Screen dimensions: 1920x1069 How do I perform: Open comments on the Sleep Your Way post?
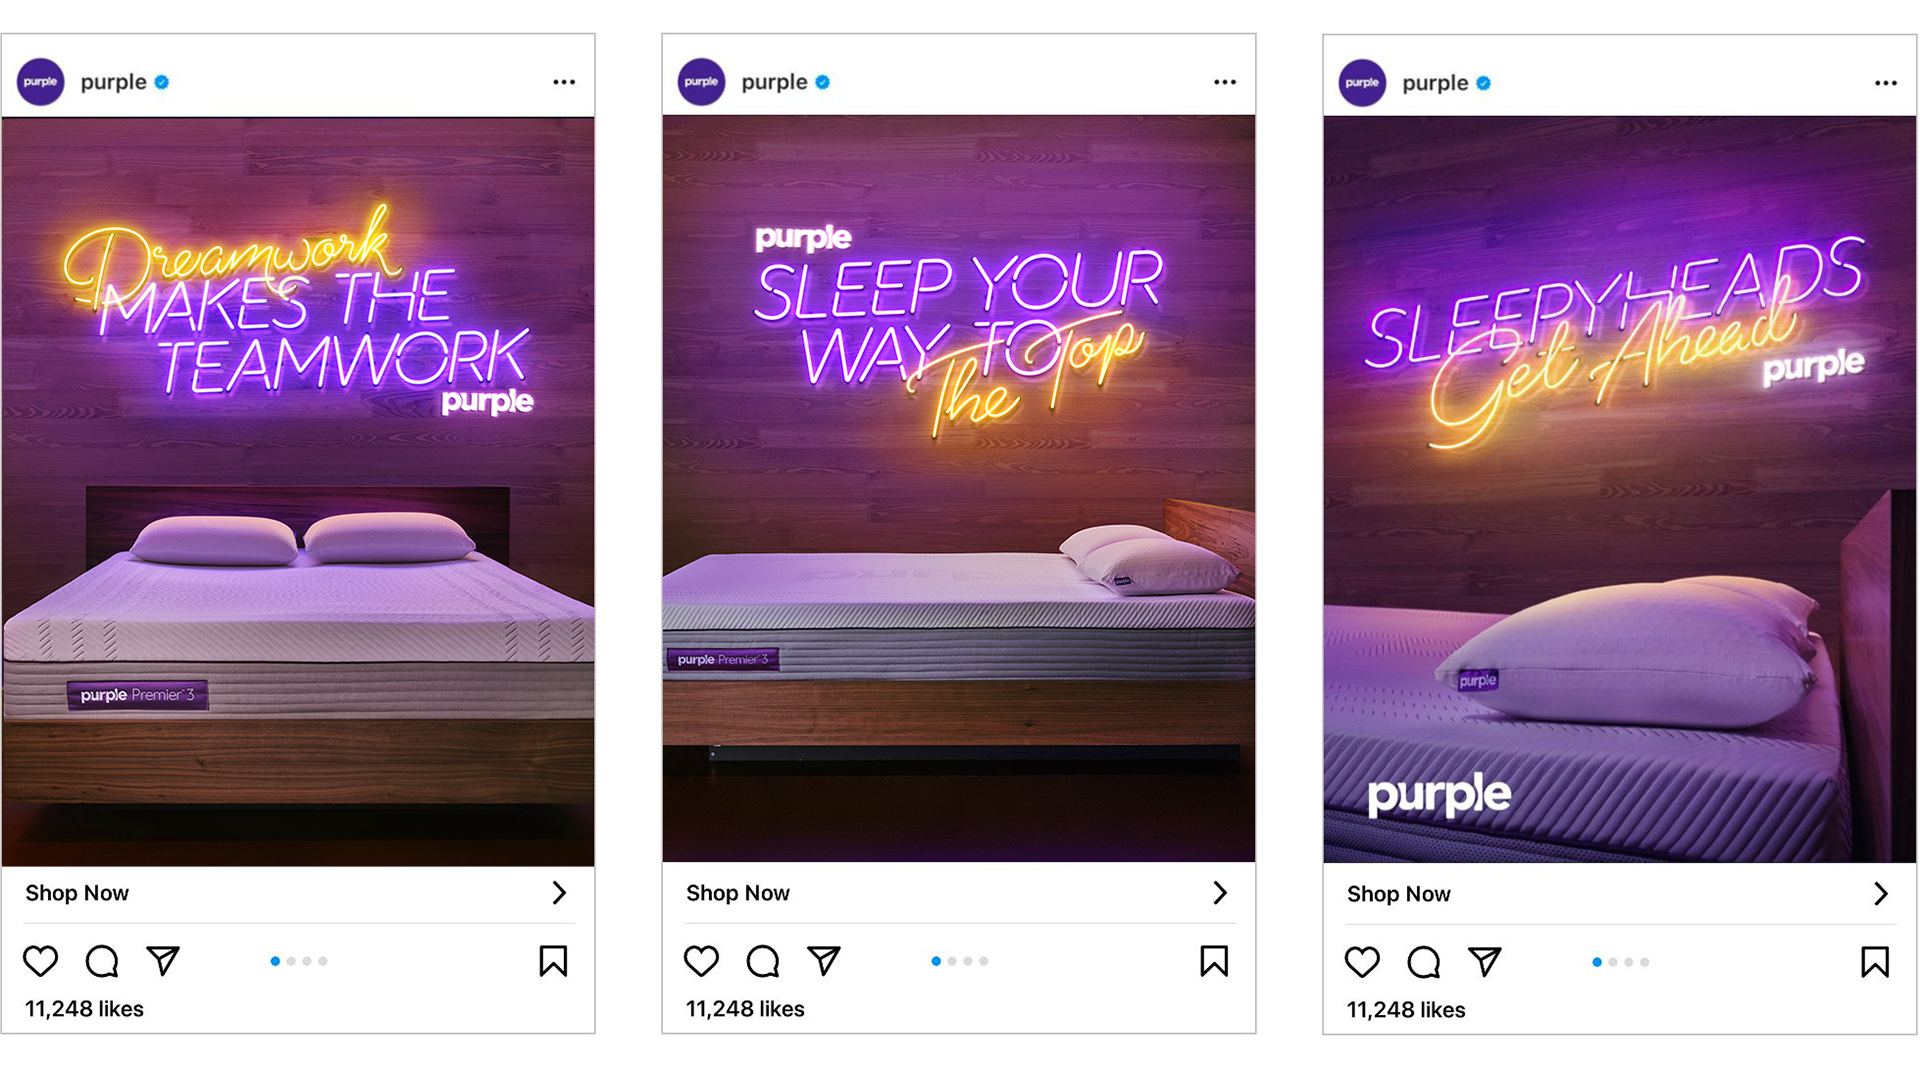click(763, 961)
